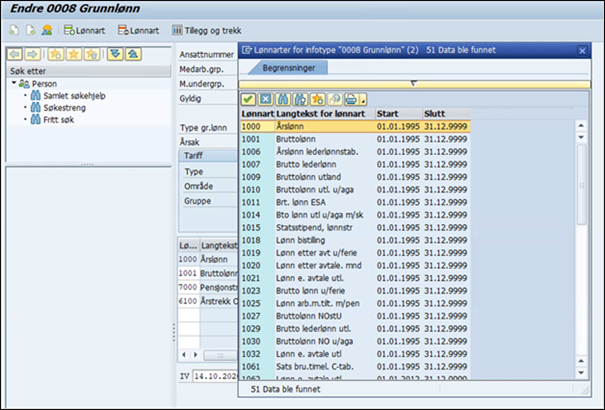The width and height of the screenshot is (605, 410).
Task: Click the IV date field 14.10.20
Action: (216, 376)
